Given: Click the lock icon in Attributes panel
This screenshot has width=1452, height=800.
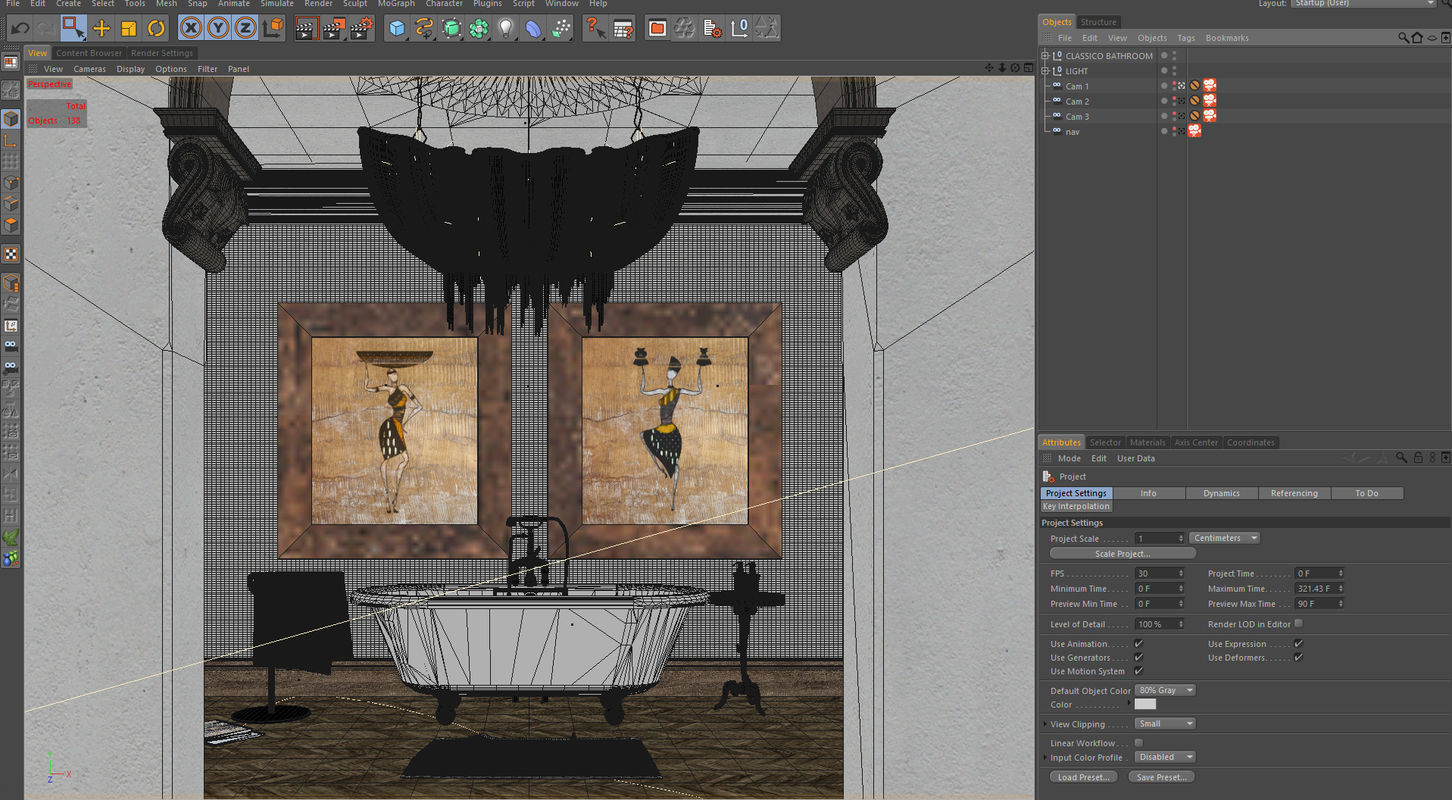Looking at the screenshot, I should coord(1418,457).
